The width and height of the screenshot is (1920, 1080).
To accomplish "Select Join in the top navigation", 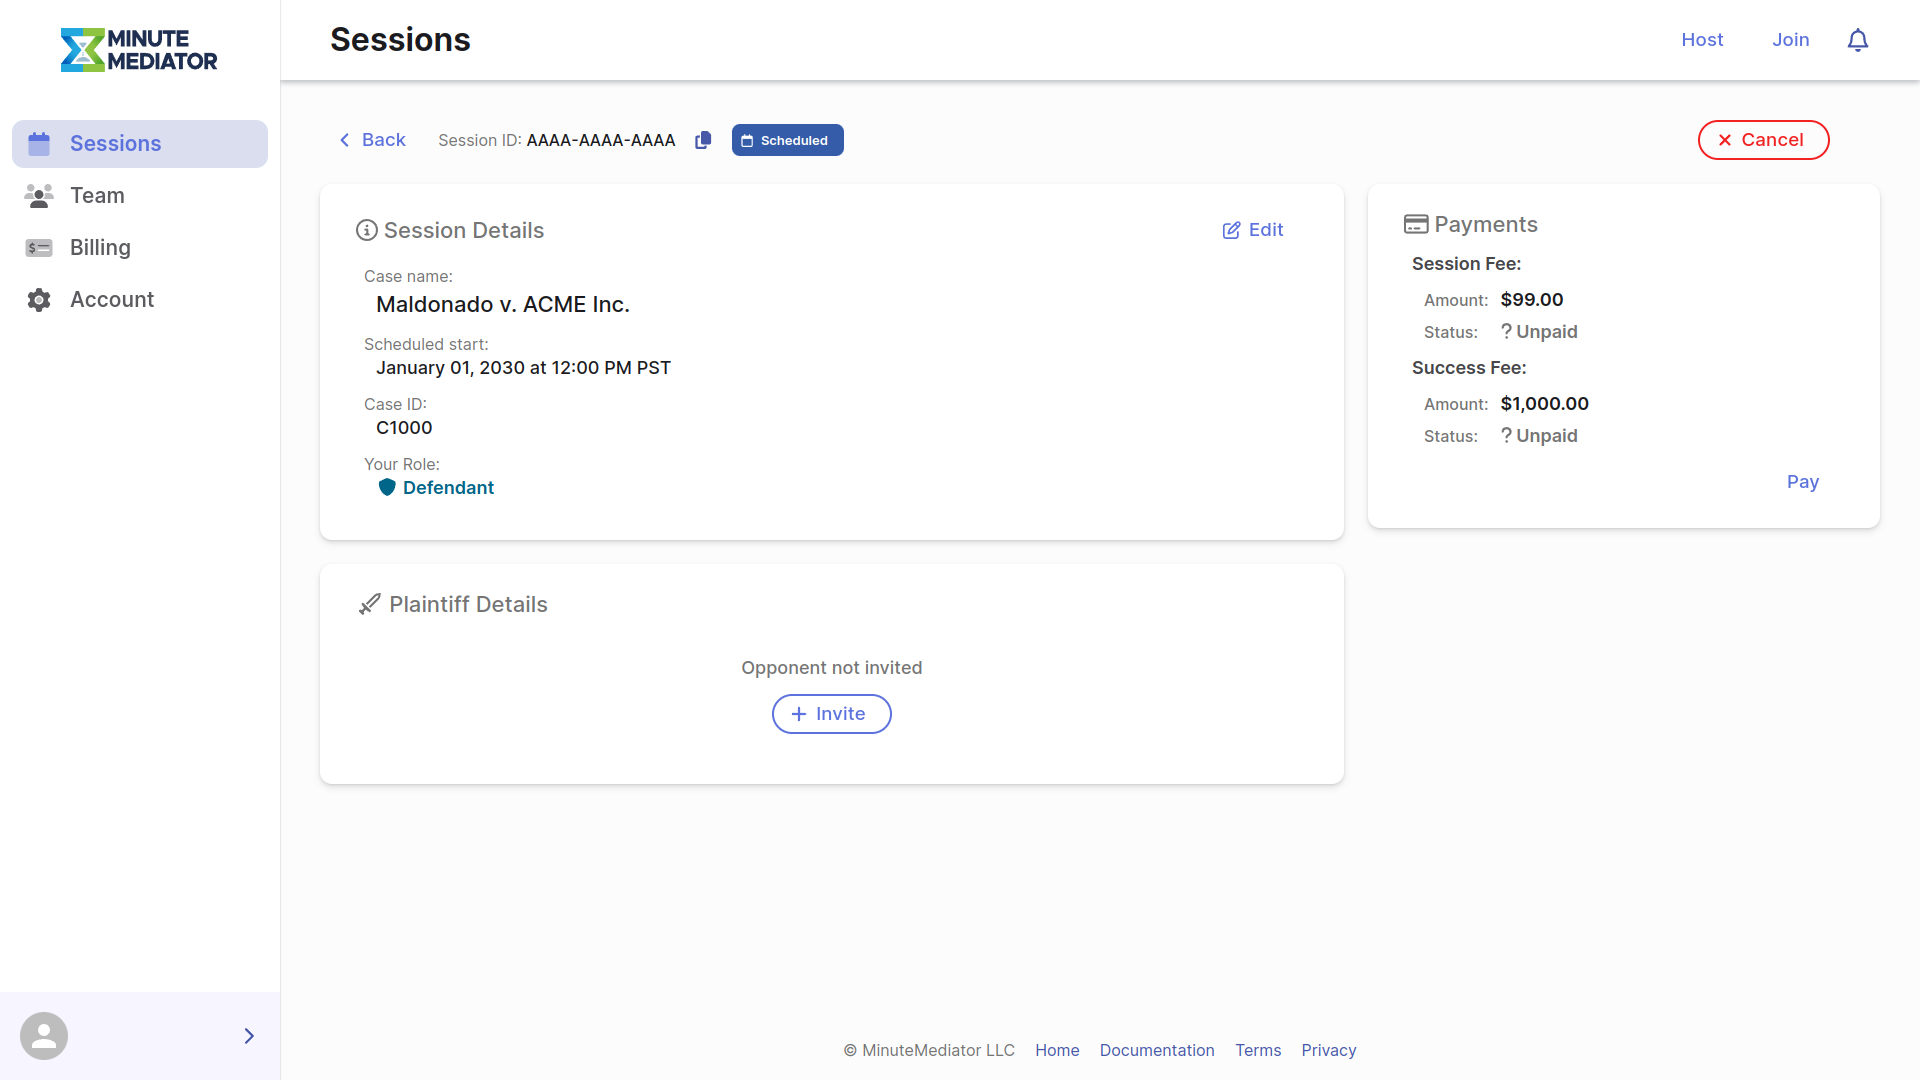I will (x=1790, y=40).
